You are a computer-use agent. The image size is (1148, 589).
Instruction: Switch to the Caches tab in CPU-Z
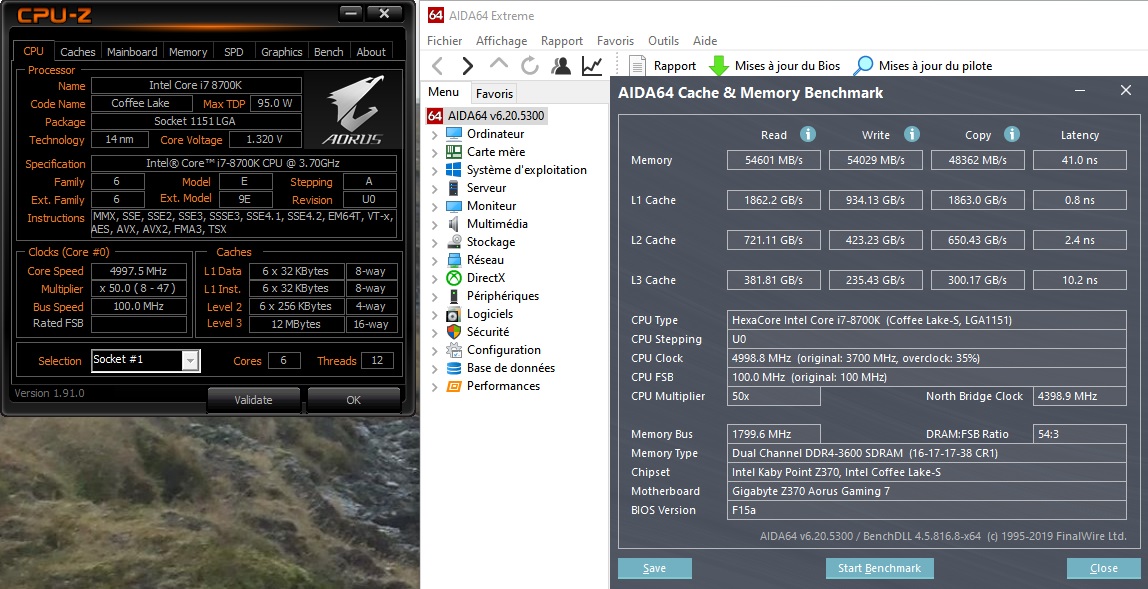[x=78, y=52]
